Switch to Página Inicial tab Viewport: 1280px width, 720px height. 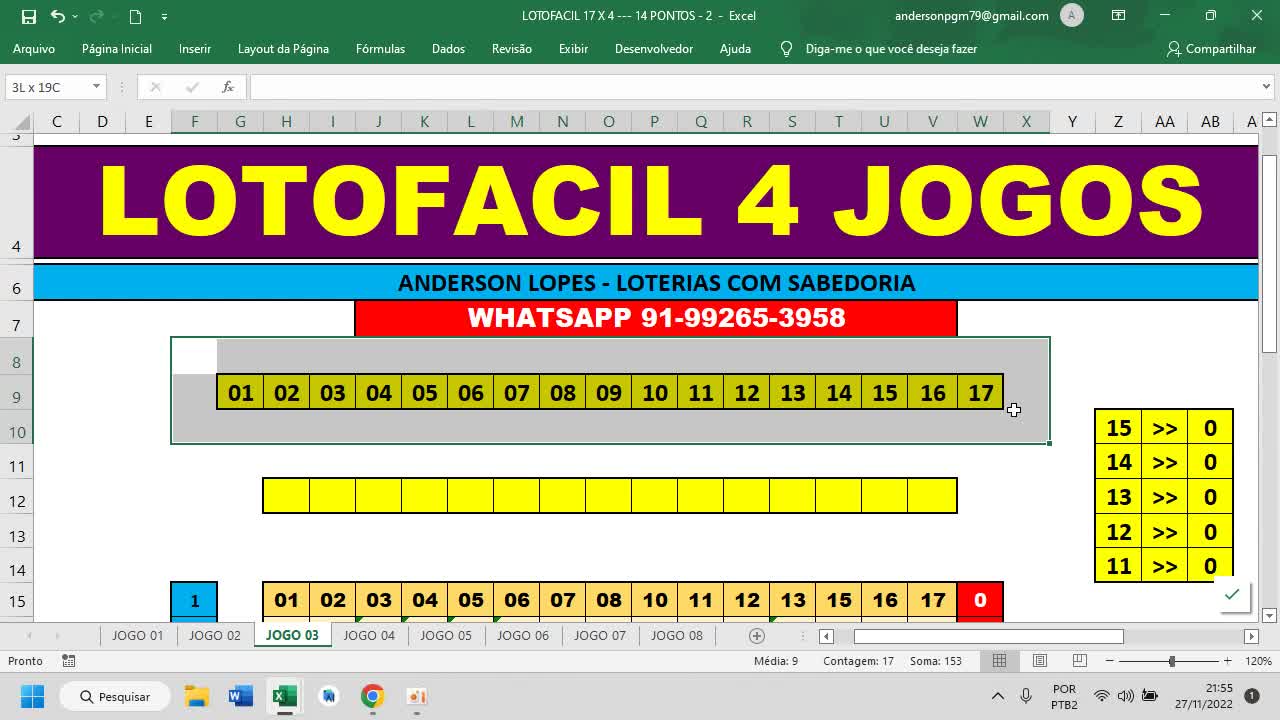click(117, 48)
